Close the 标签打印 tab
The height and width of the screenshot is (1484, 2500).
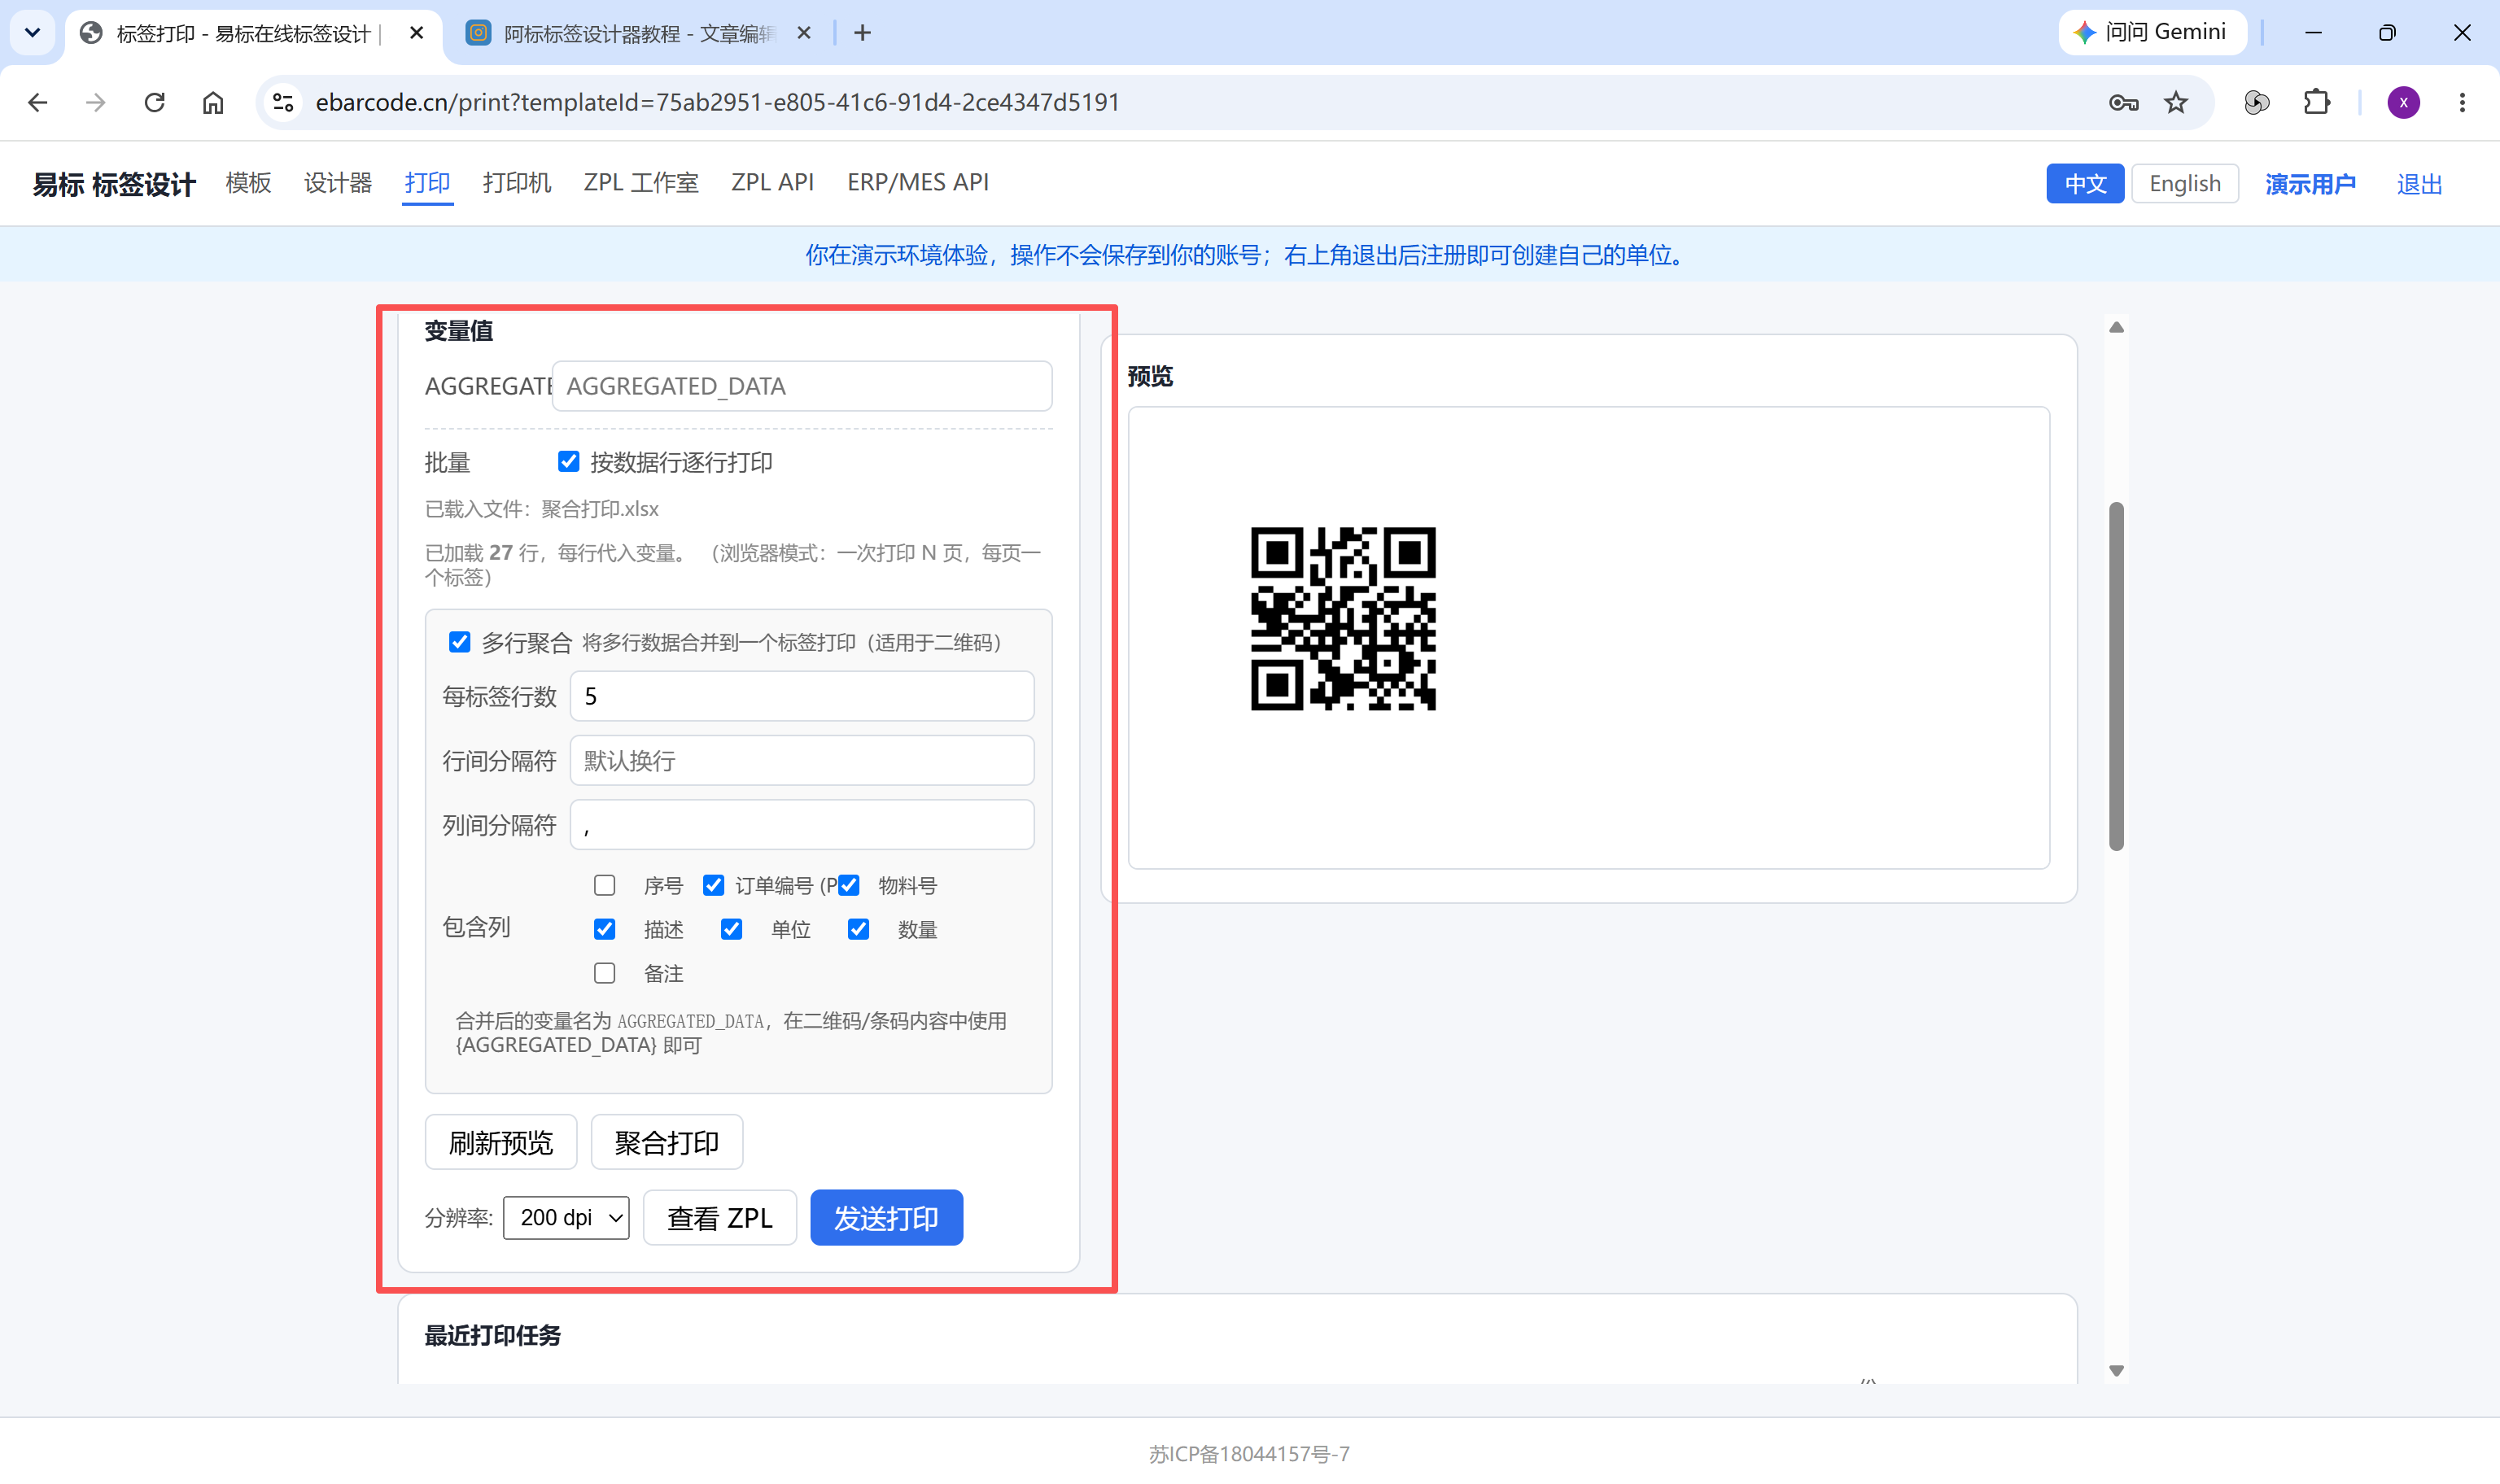417,33
